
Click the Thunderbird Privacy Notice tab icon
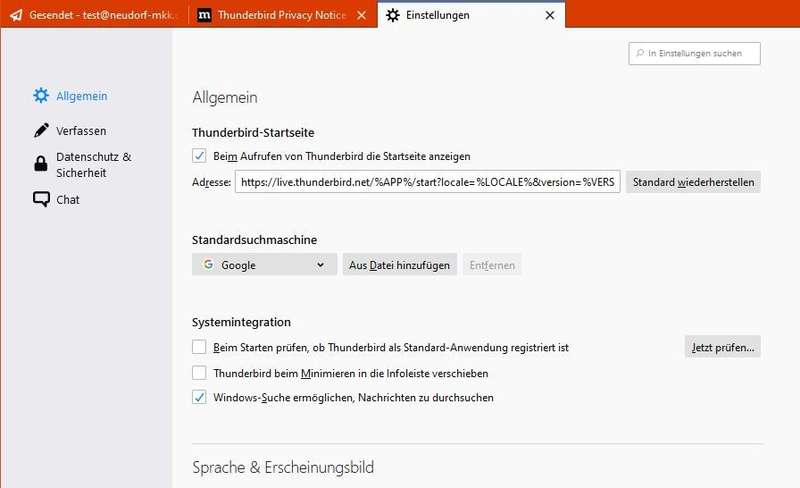point(204,16)
